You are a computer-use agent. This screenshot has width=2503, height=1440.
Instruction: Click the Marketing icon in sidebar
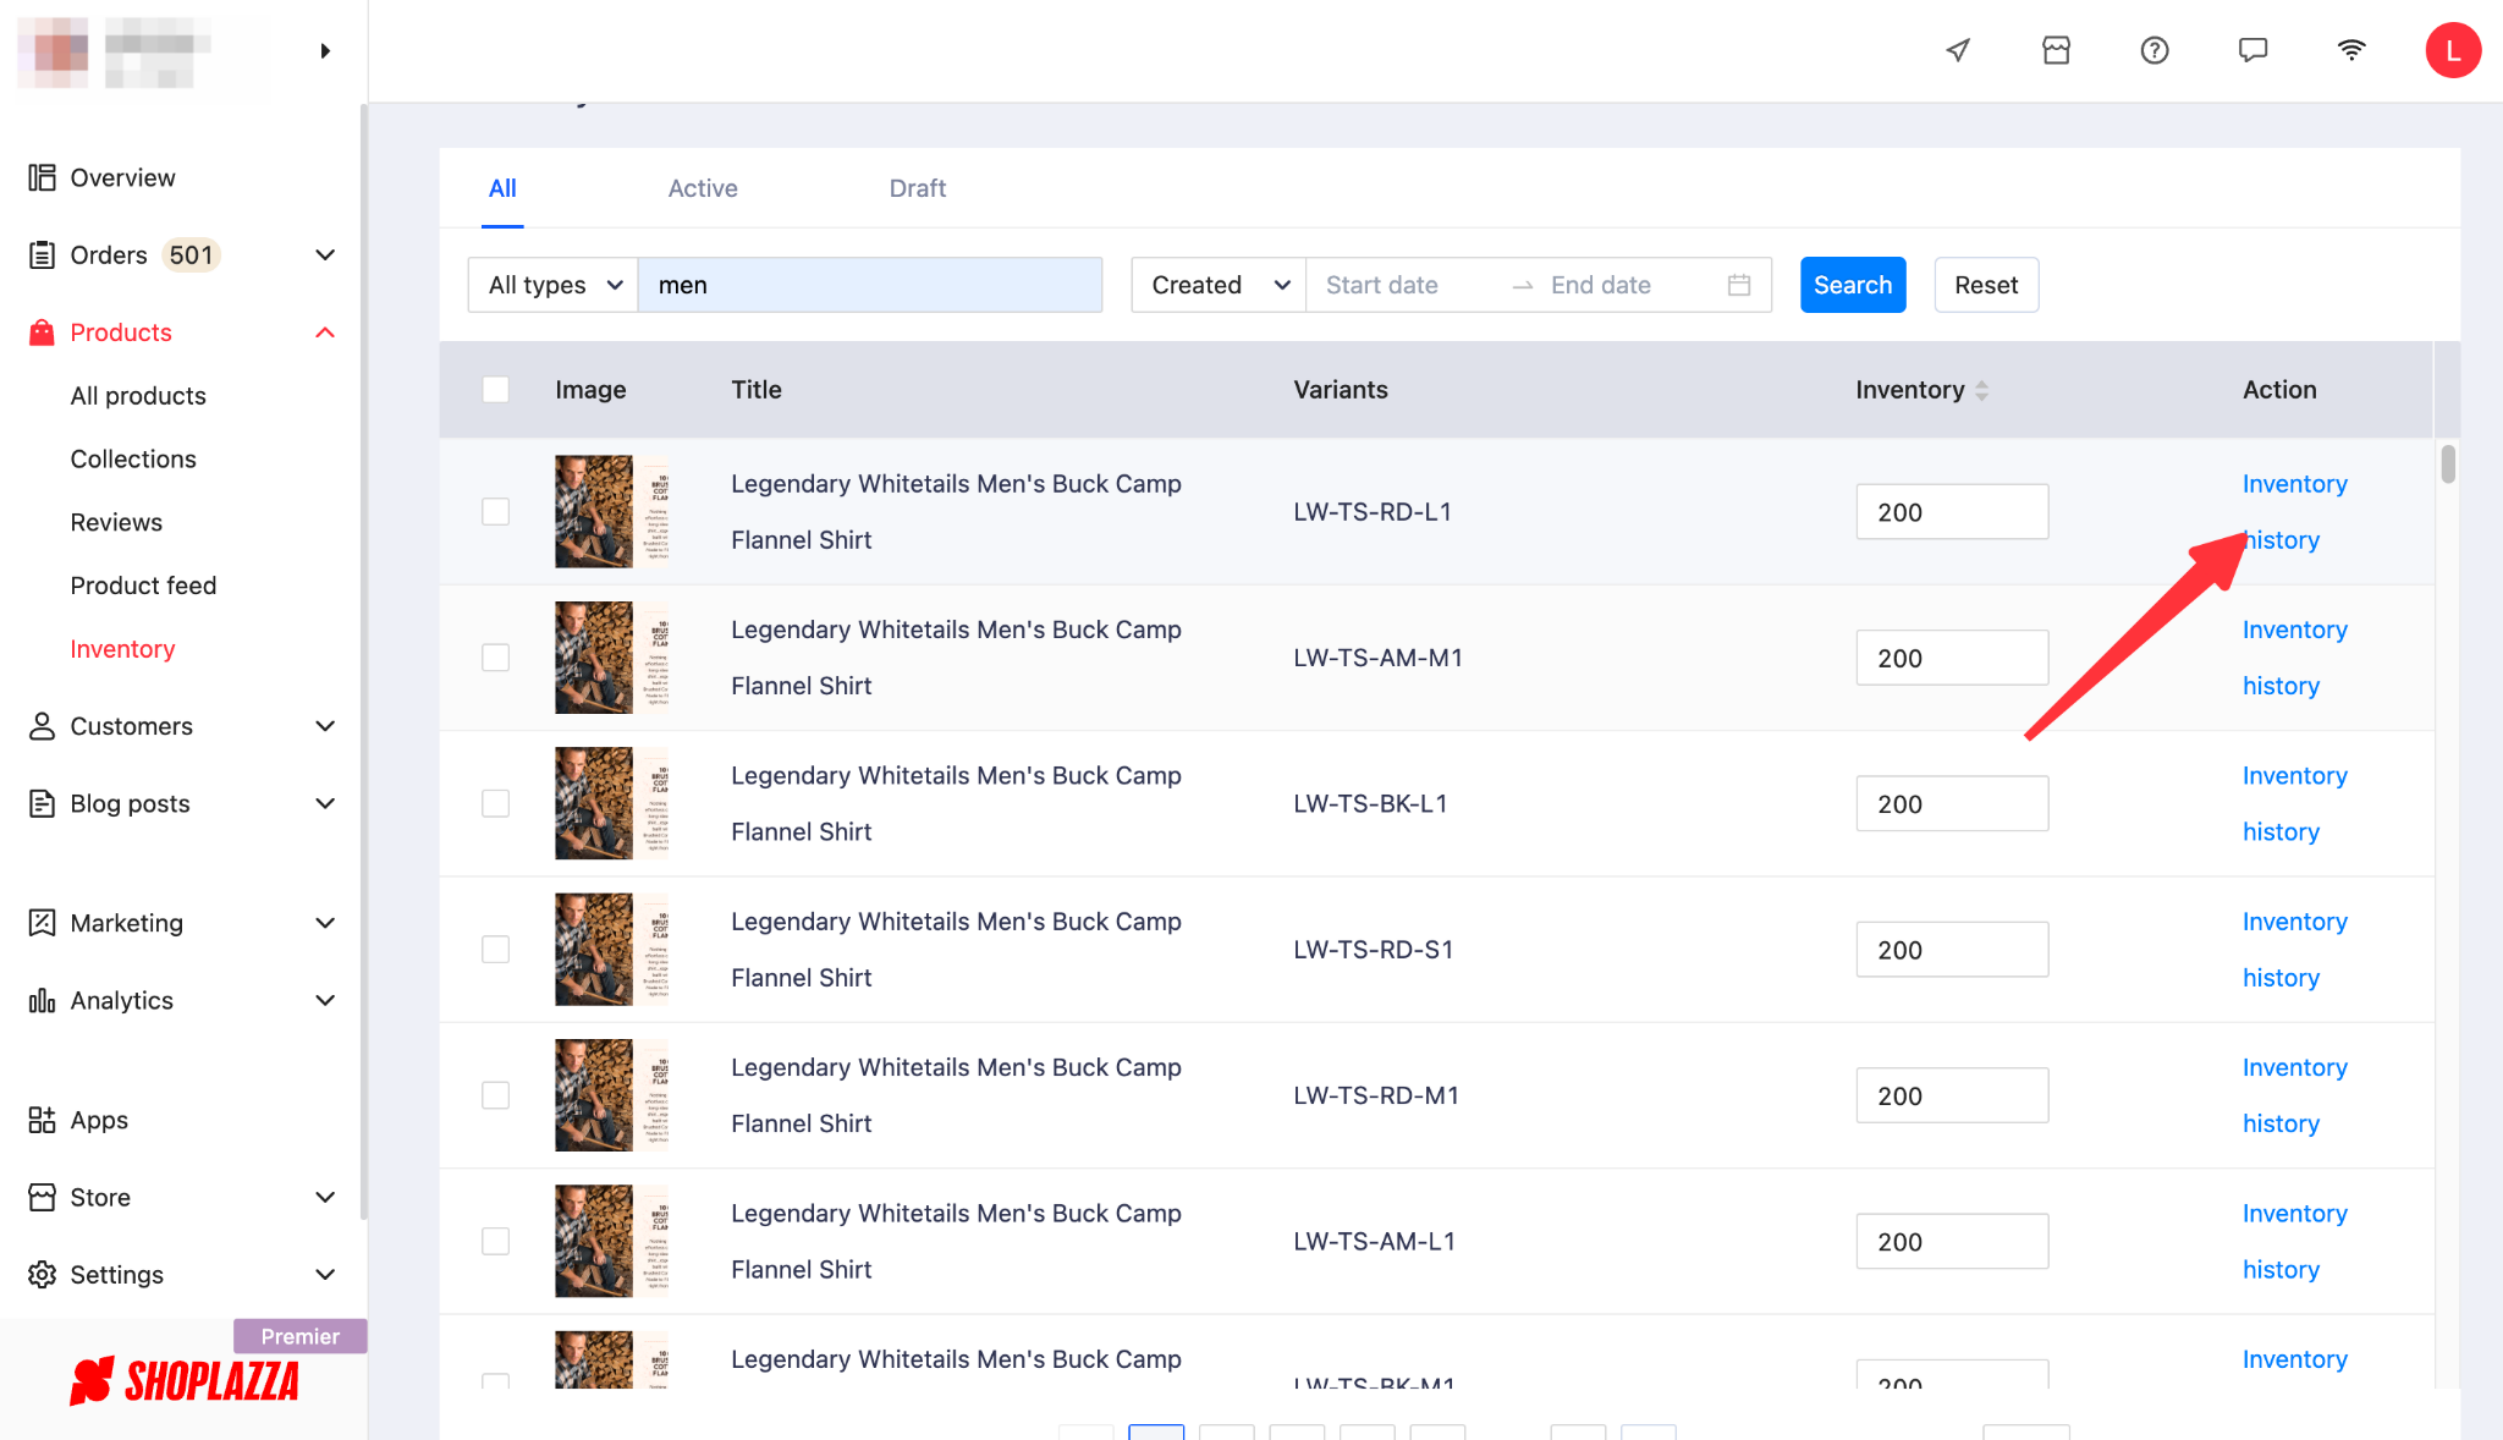42,922
